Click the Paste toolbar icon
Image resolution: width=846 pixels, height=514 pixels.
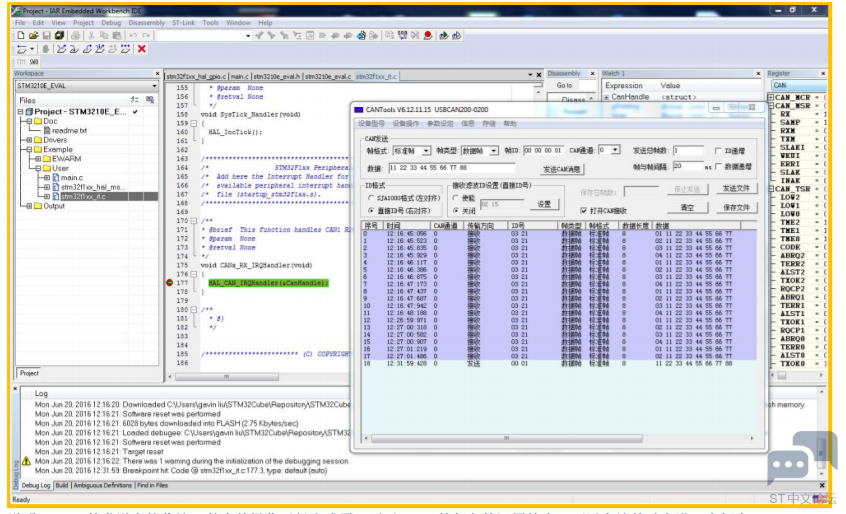117,36
